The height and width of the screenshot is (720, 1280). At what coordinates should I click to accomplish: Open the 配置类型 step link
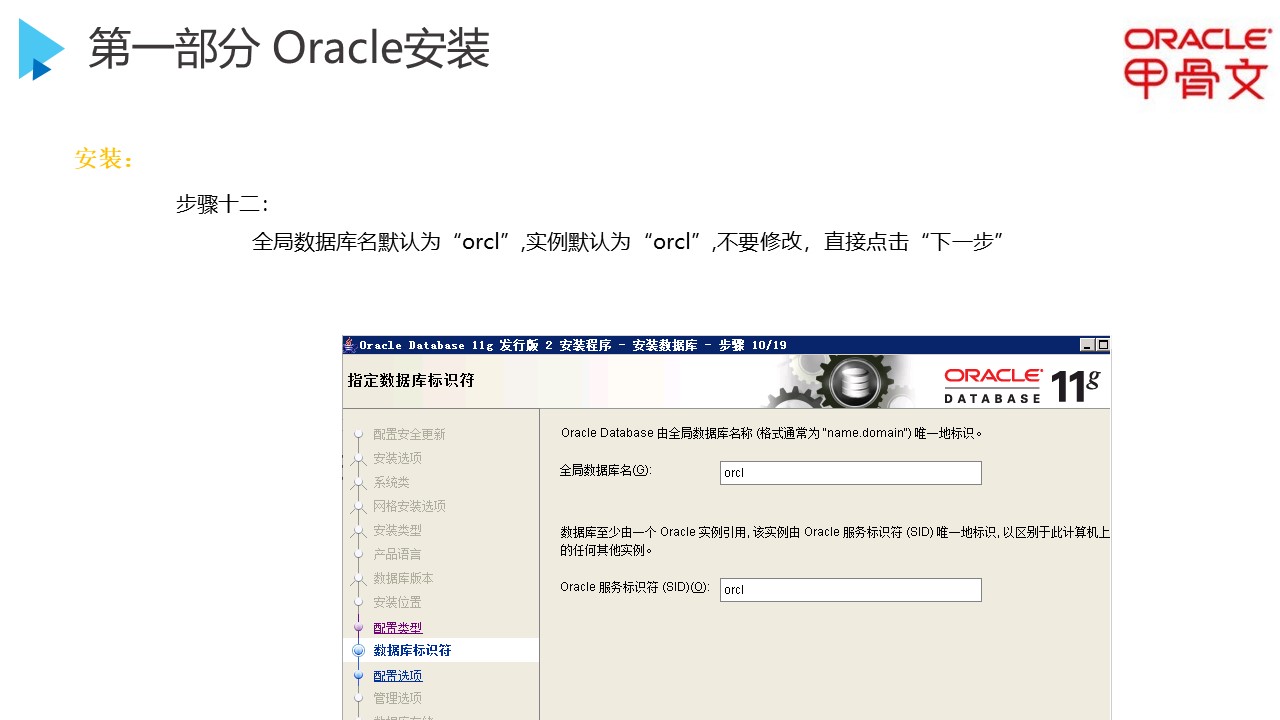coord(398,628)
